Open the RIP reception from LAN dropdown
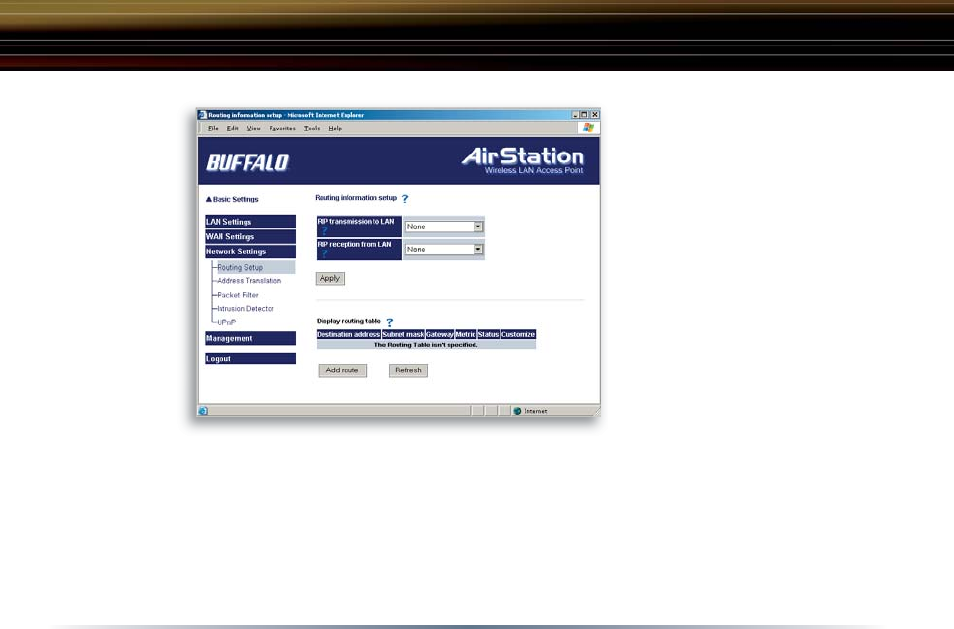Screen dimensions: 954x629 [444, 249]
